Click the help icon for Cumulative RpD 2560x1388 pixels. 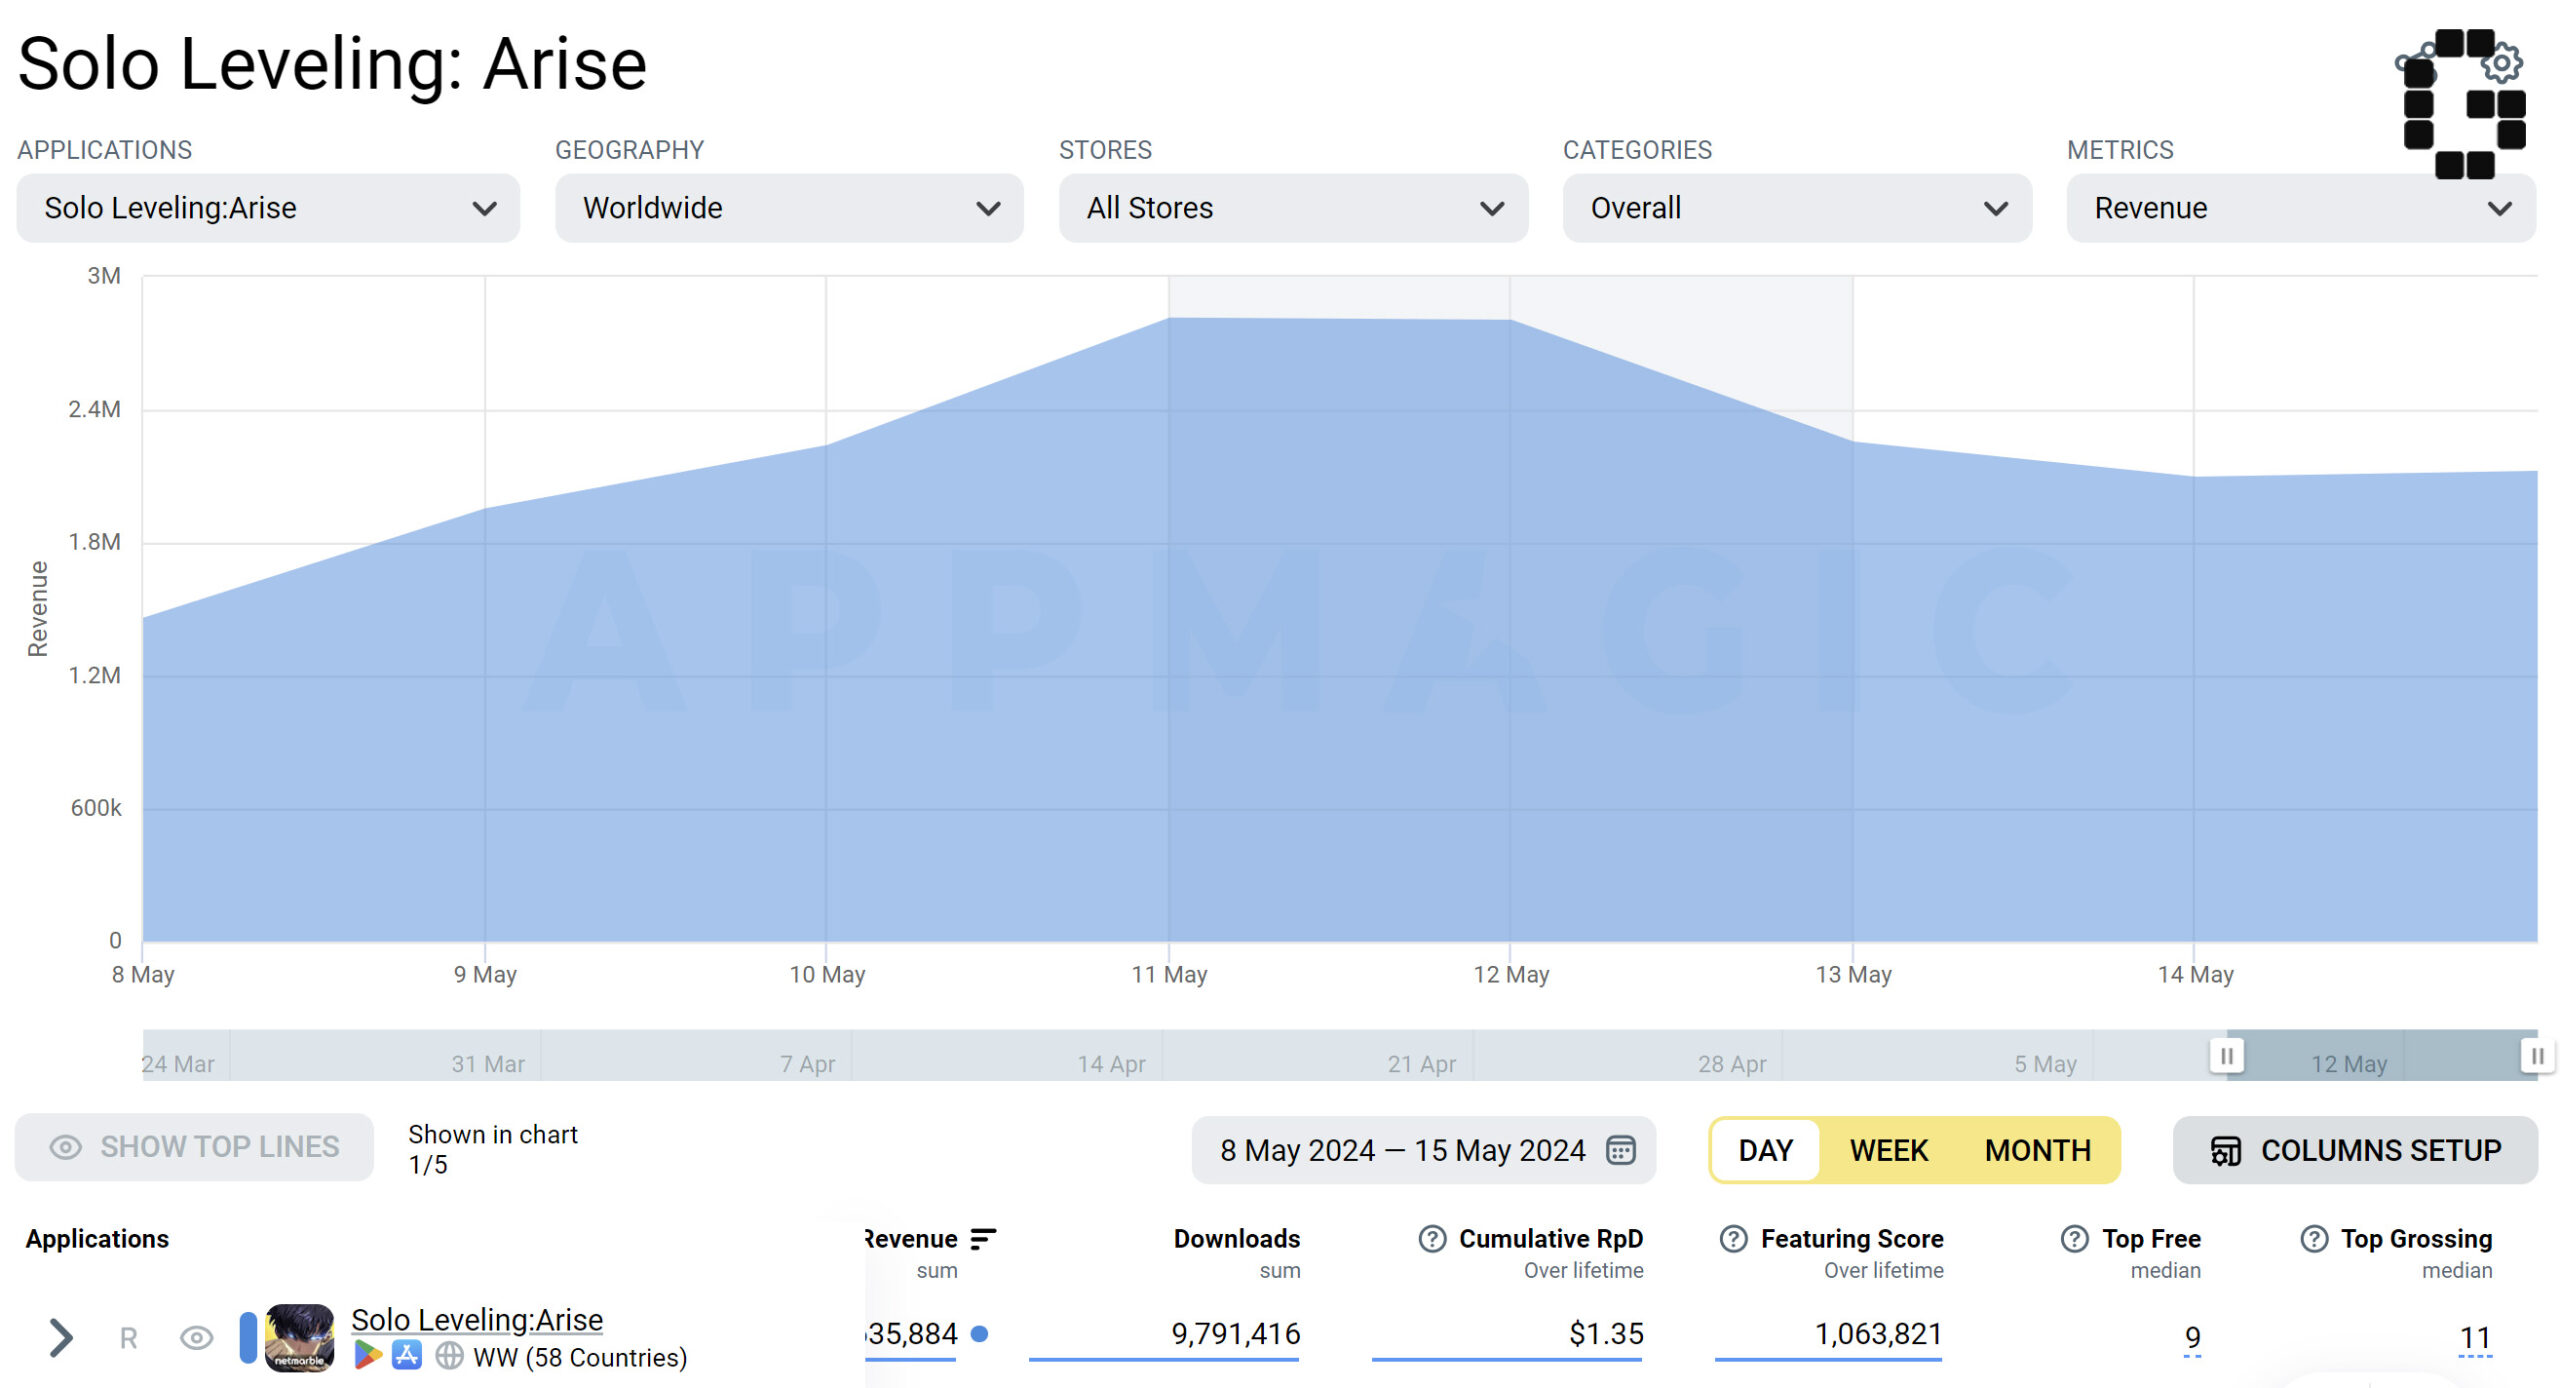1432,1239
